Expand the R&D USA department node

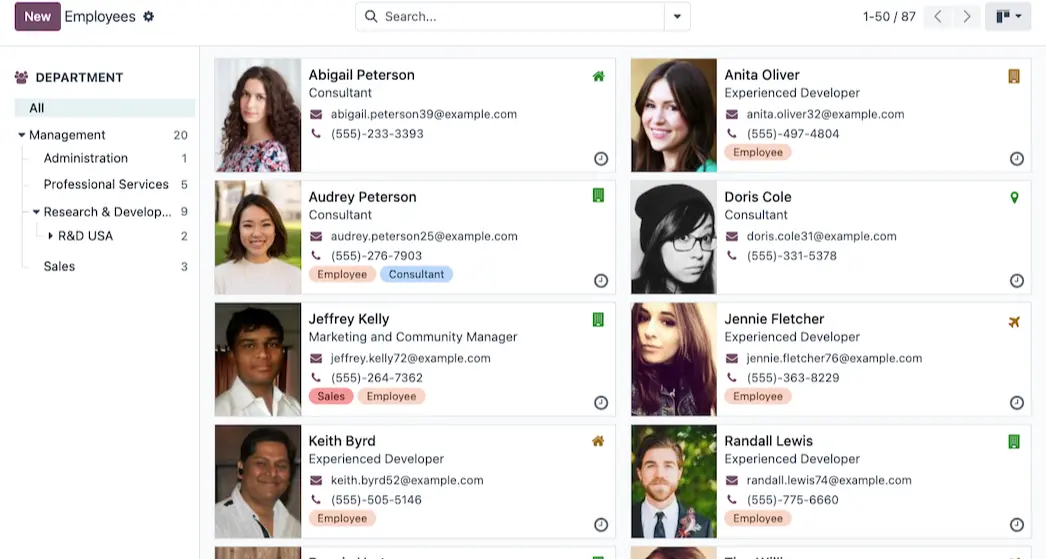[51, 236]
